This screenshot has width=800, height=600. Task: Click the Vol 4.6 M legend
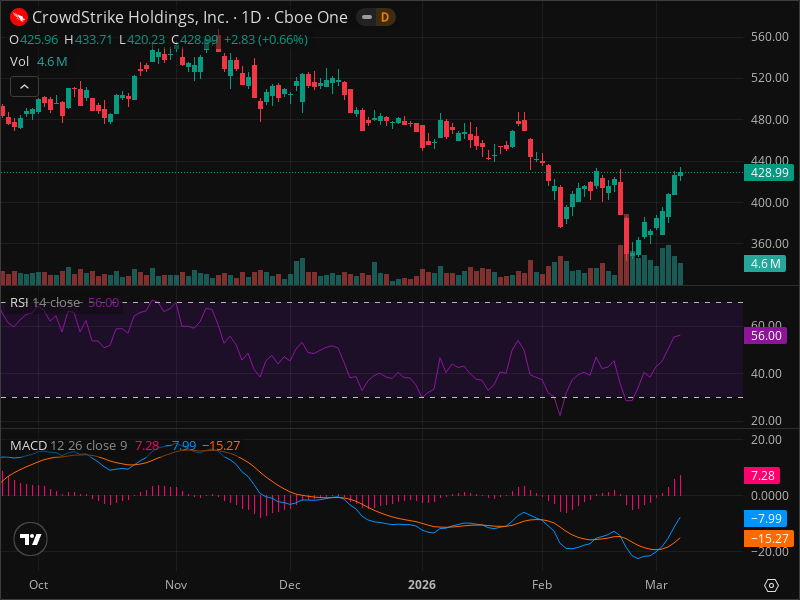tap(39, 62)
